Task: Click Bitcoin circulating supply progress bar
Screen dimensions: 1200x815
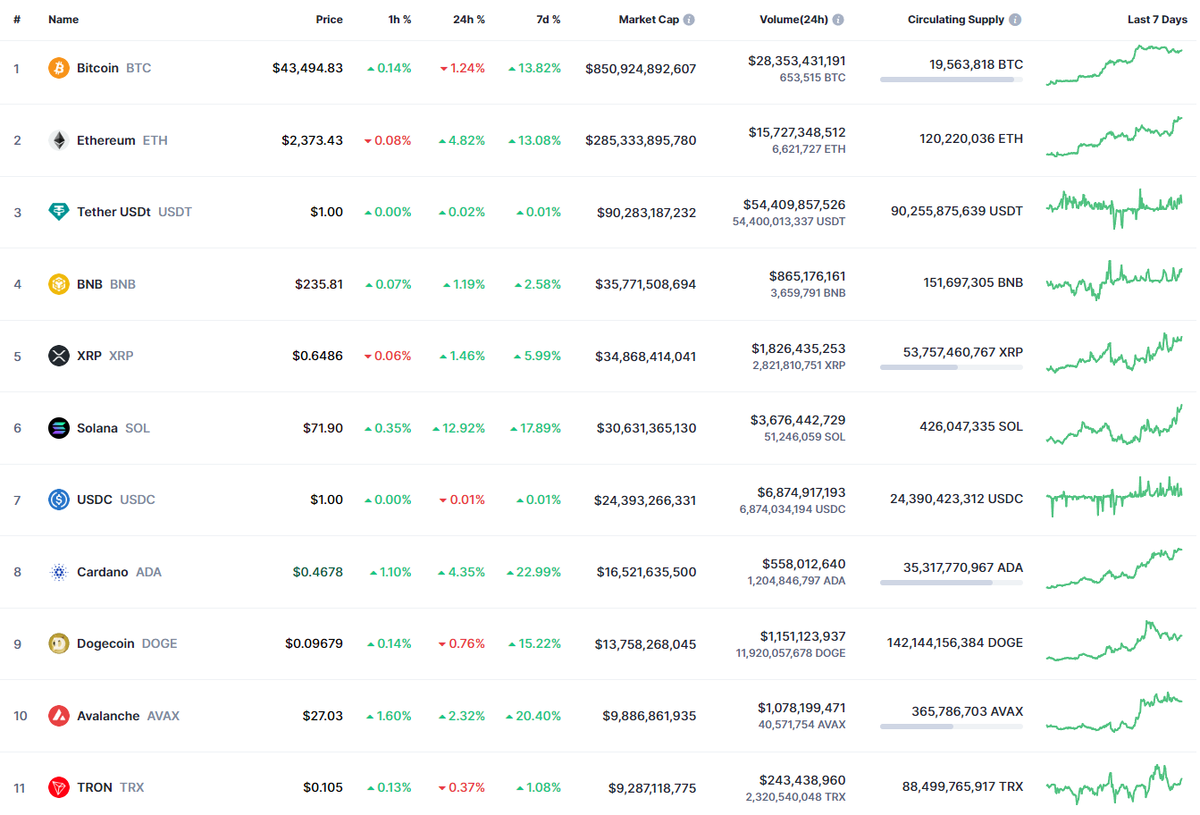Action: click(951, 79)
